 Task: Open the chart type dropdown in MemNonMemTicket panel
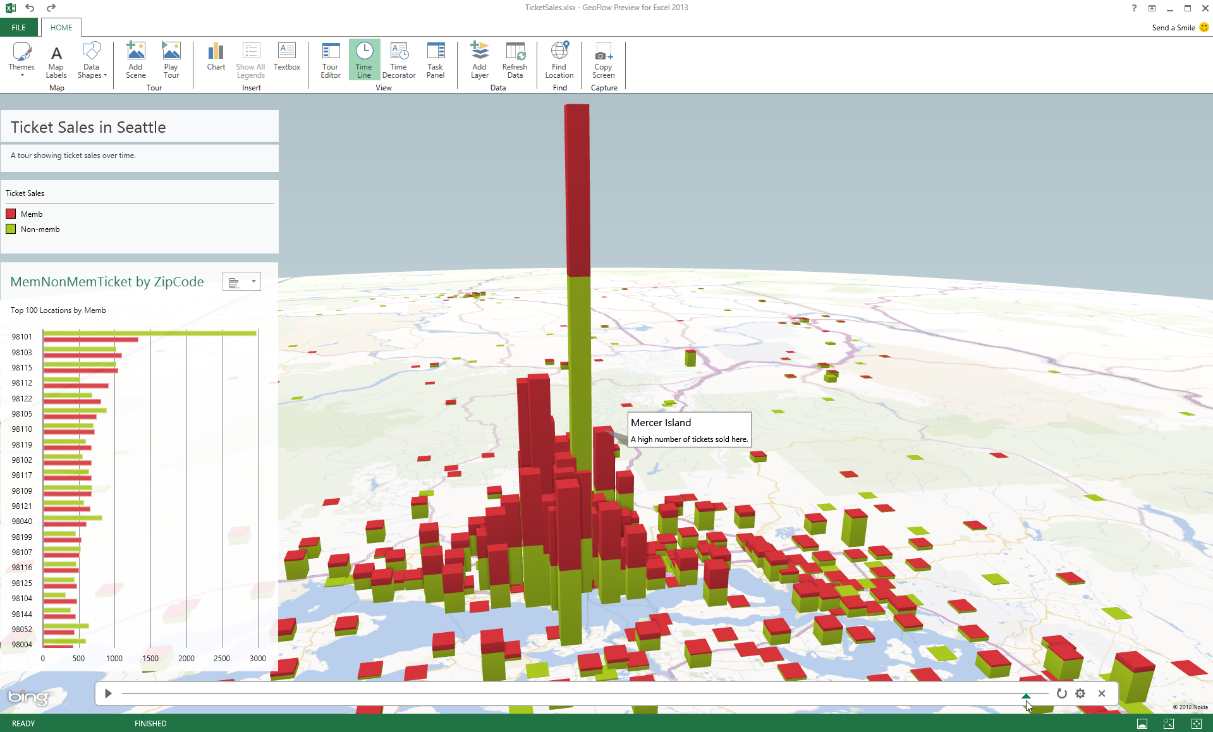(x=241, y=283)
